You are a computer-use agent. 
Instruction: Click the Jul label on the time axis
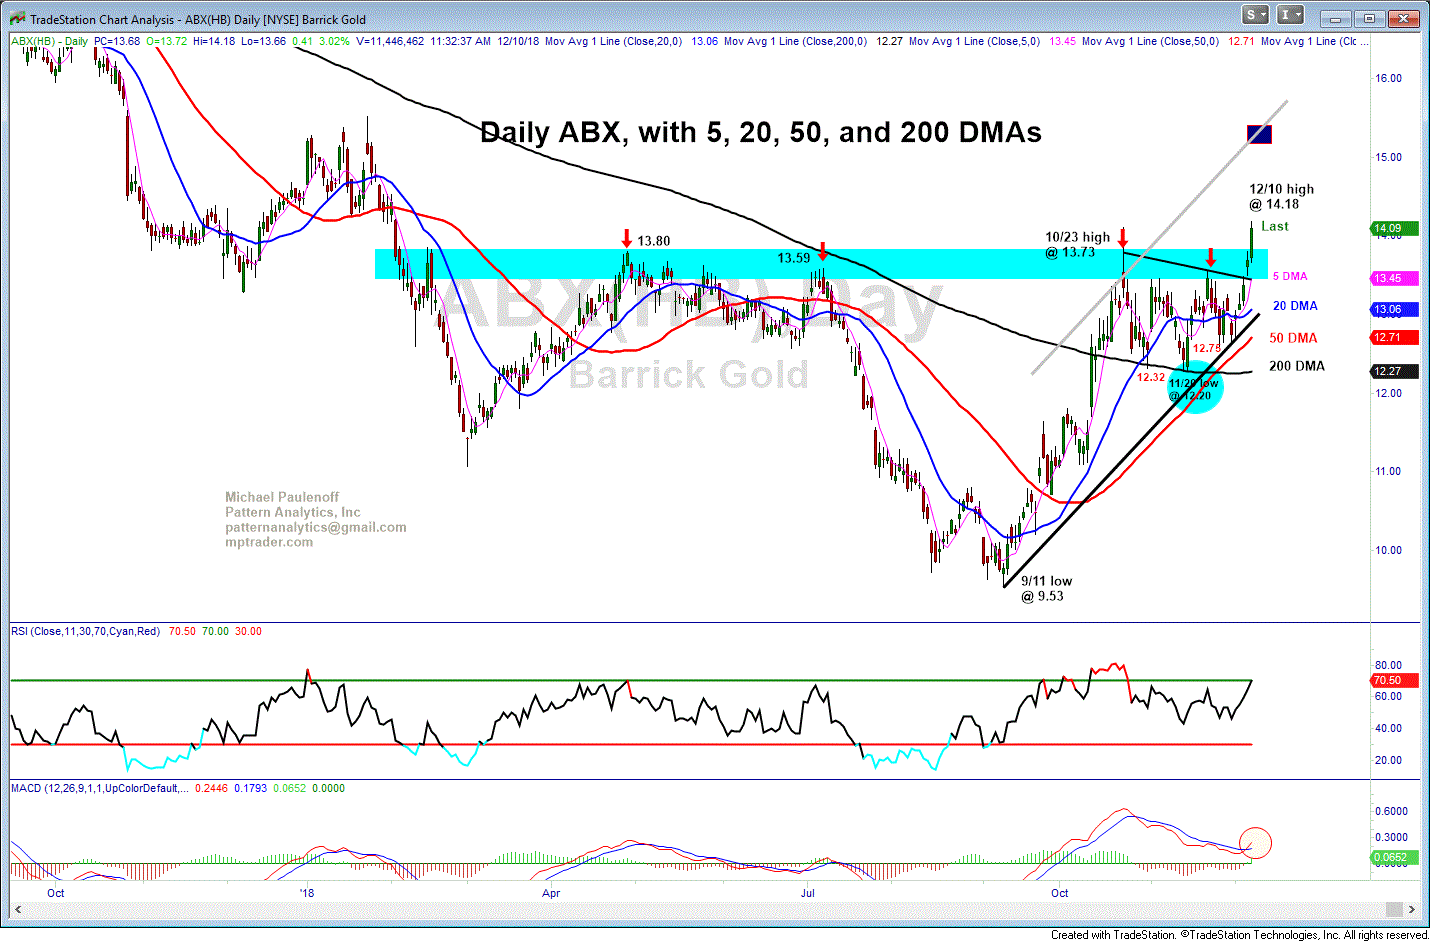[x=807, y=893]
